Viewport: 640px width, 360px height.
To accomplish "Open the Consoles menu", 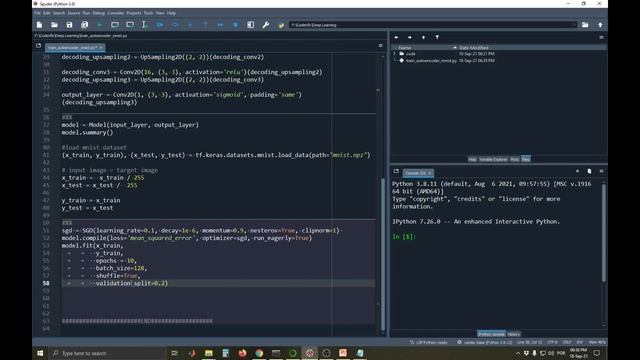I will [116, 13].
